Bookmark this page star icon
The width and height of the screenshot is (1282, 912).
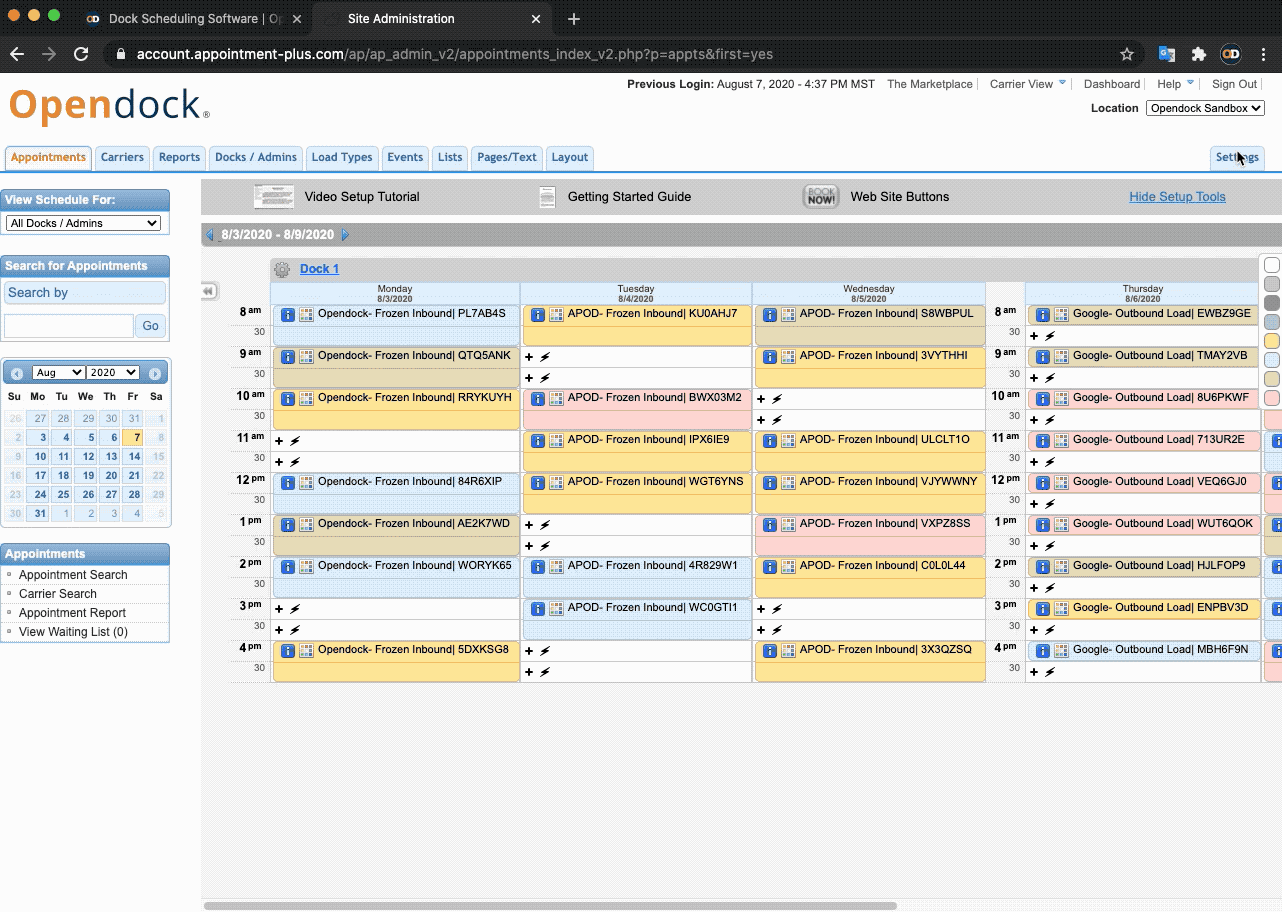tap(1127, 54)
